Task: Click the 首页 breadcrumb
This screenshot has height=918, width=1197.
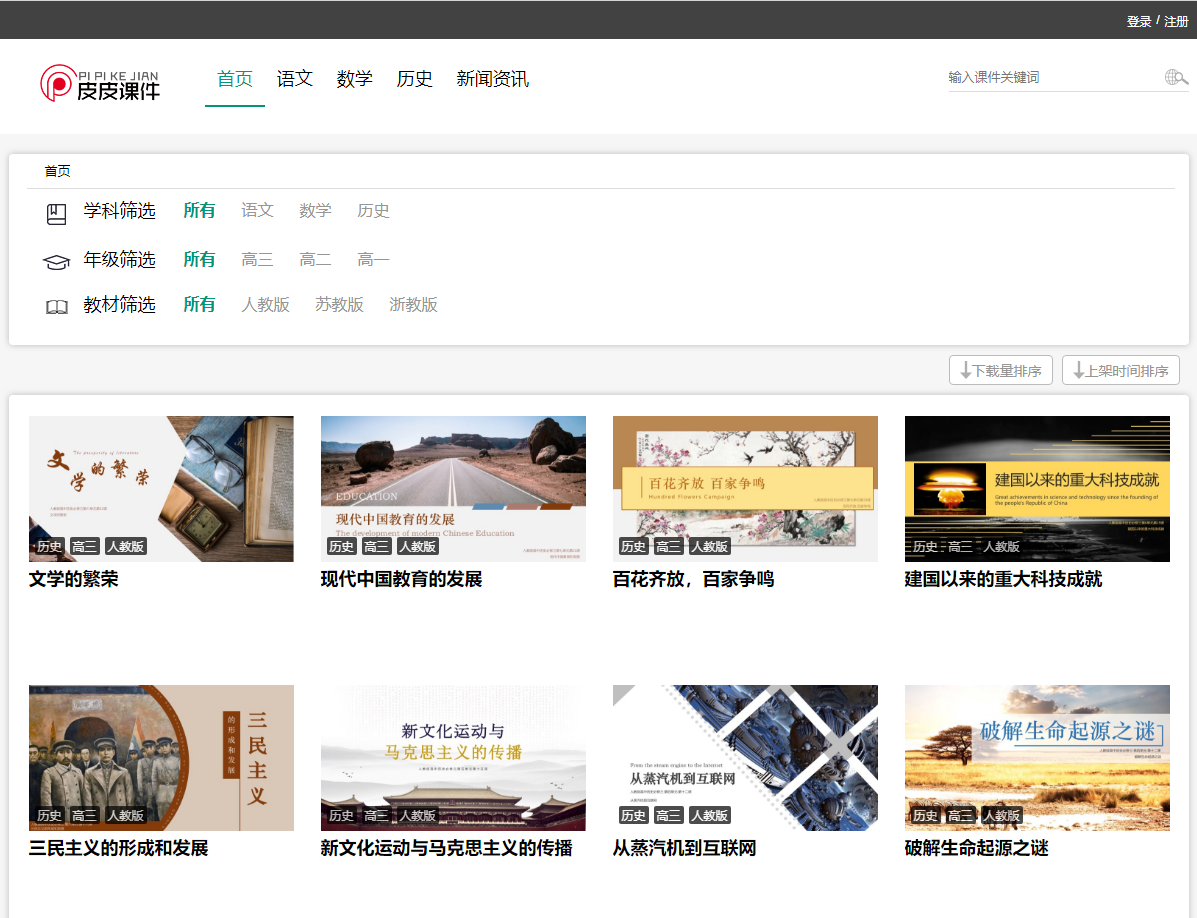Action: 57,171
